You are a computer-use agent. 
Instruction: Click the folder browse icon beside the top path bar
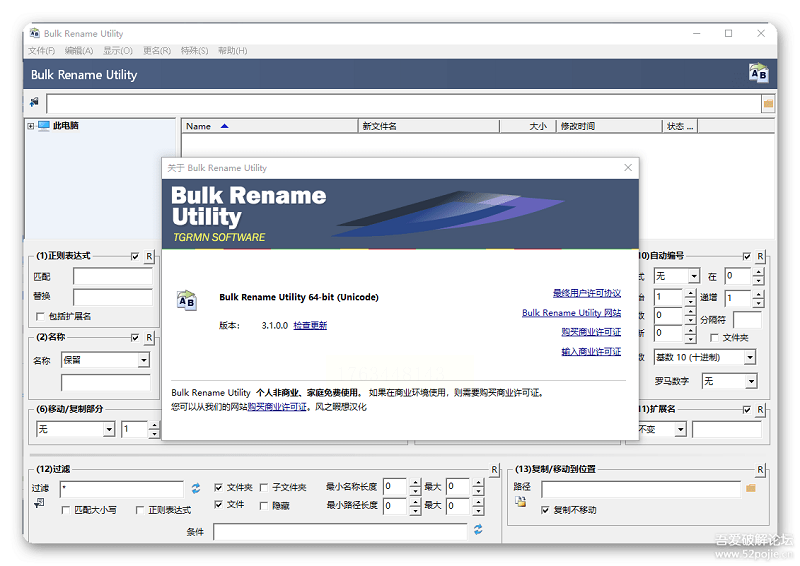pyautogui.click(x=768, y=103)
